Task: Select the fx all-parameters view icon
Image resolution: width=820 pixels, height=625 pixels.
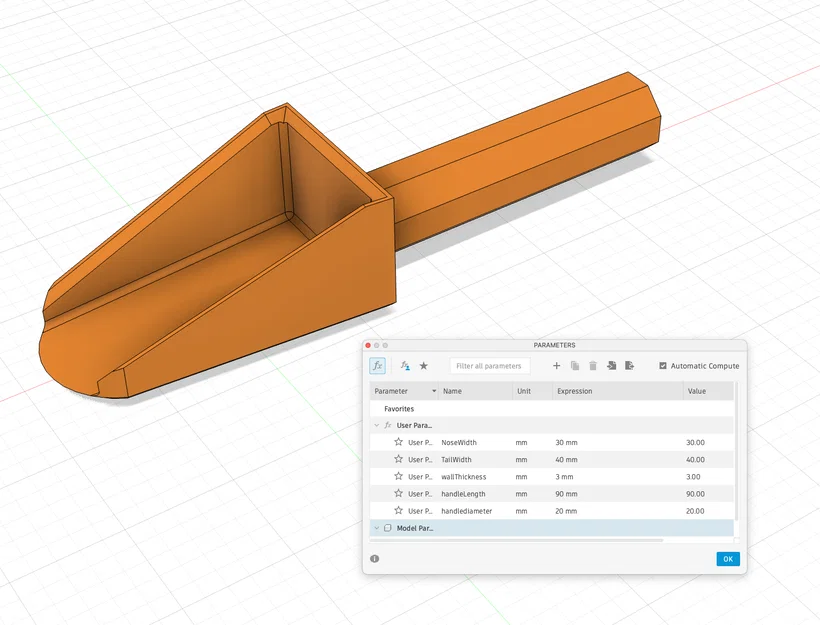Action: tap(377, 366)
